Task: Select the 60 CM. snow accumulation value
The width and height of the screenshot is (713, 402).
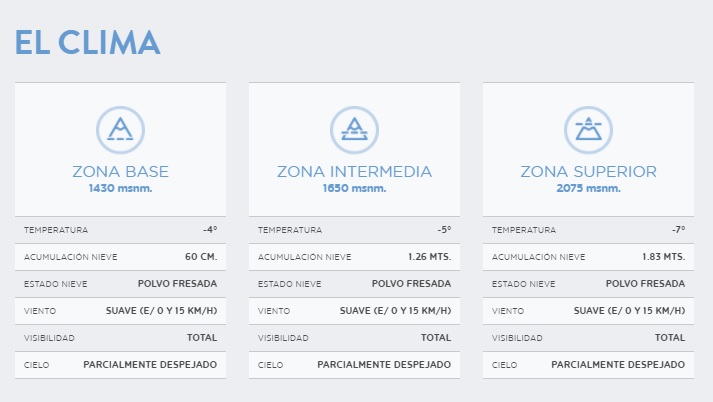Action: pos(200,257)
